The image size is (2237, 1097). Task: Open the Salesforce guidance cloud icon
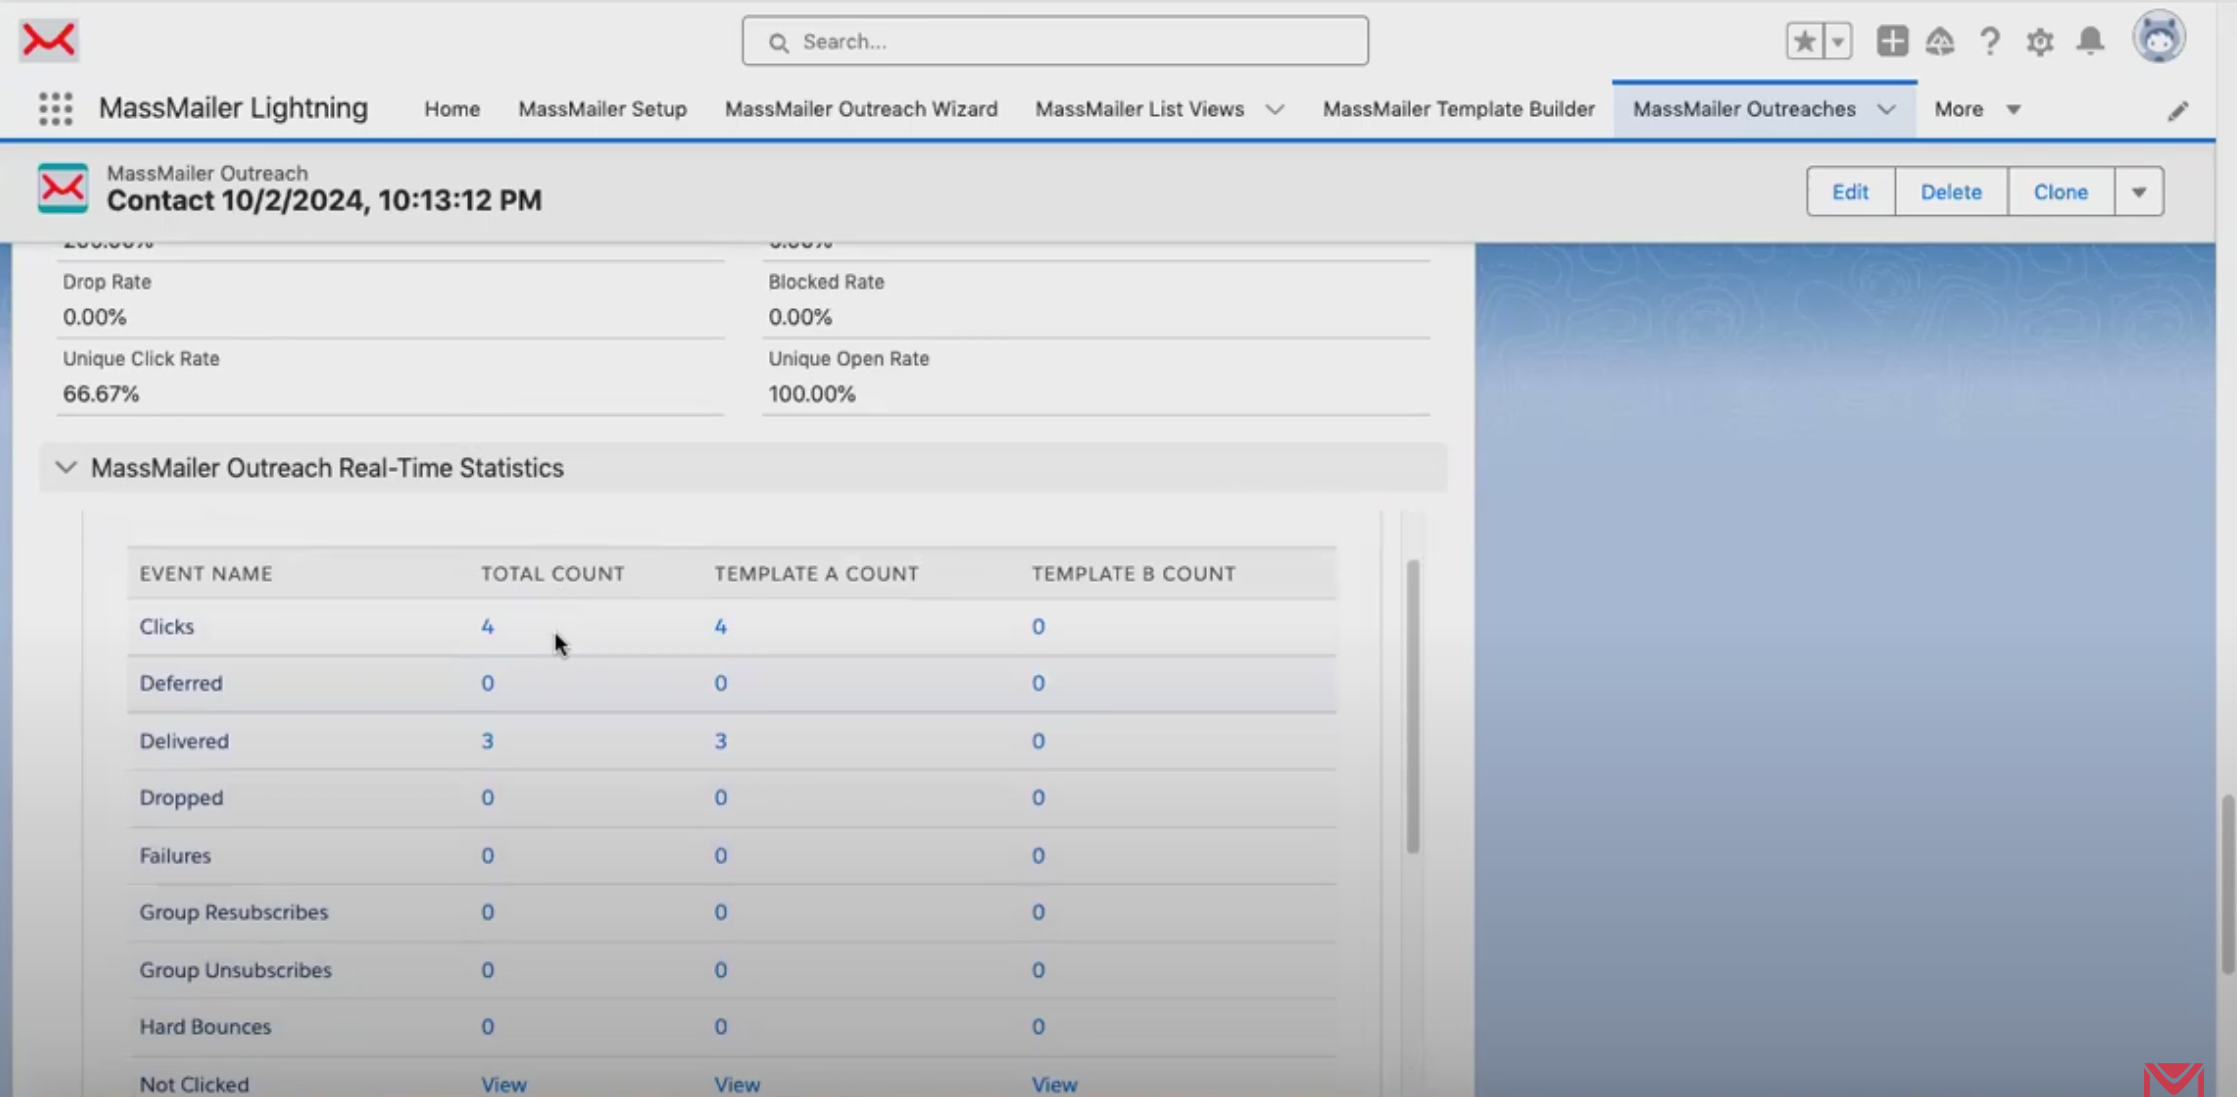[x=1940, y=41]
